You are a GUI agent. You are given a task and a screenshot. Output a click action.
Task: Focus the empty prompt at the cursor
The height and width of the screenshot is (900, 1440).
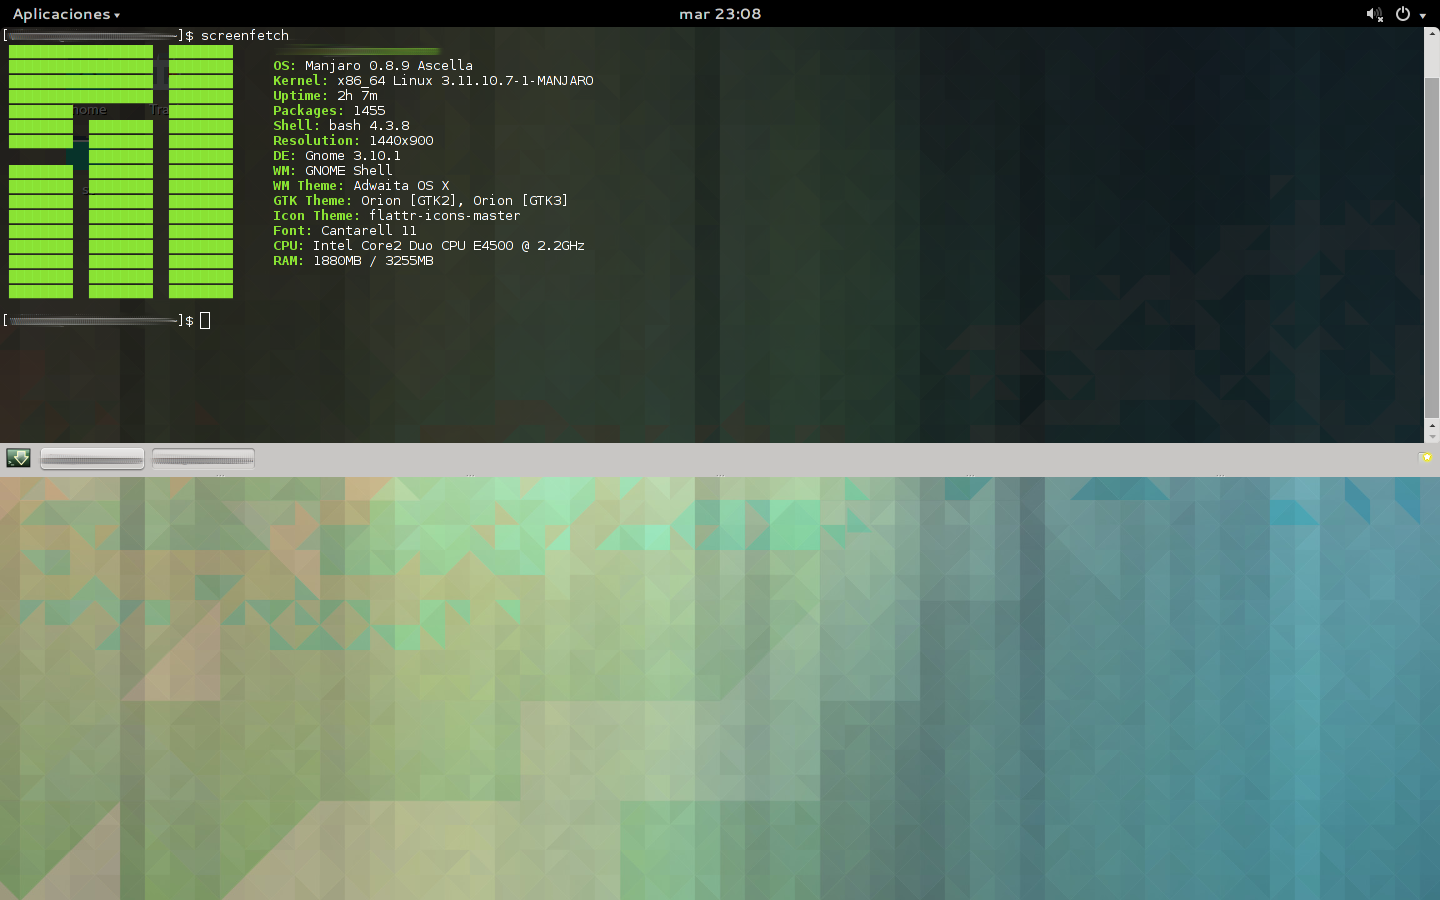205,321
